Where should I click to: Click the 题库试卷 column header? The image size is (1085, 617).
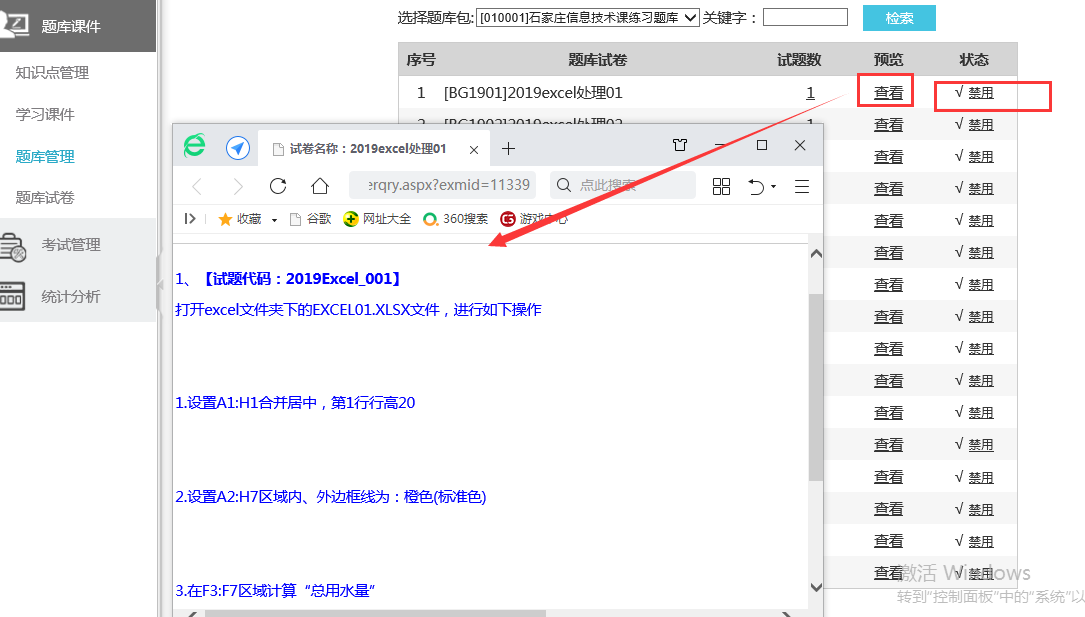coord(597,59)
